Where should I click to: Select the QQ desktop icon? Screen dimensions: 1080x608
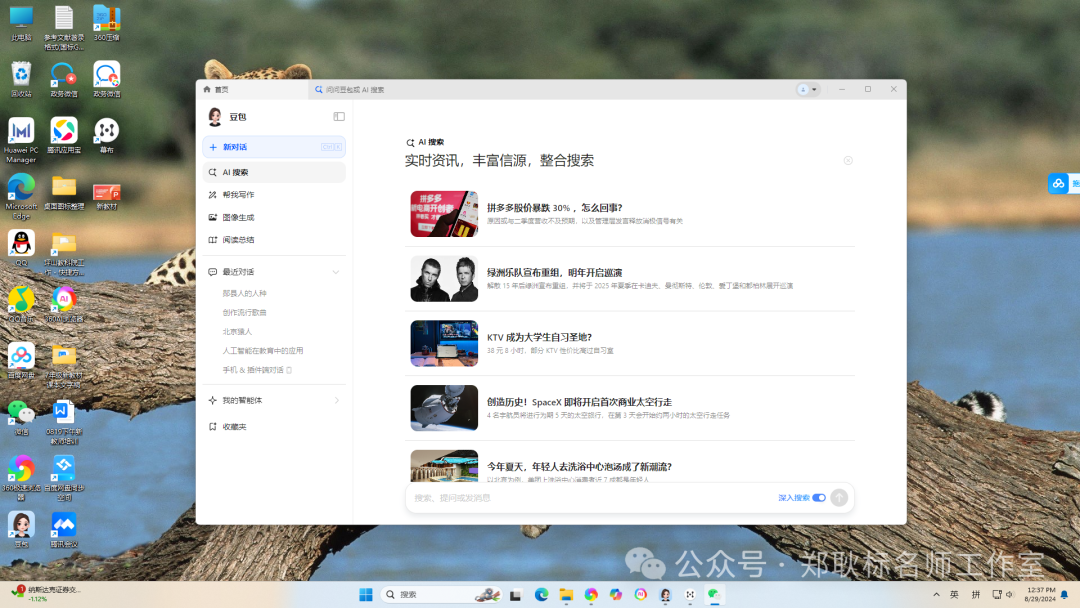[x=21, y=249]
